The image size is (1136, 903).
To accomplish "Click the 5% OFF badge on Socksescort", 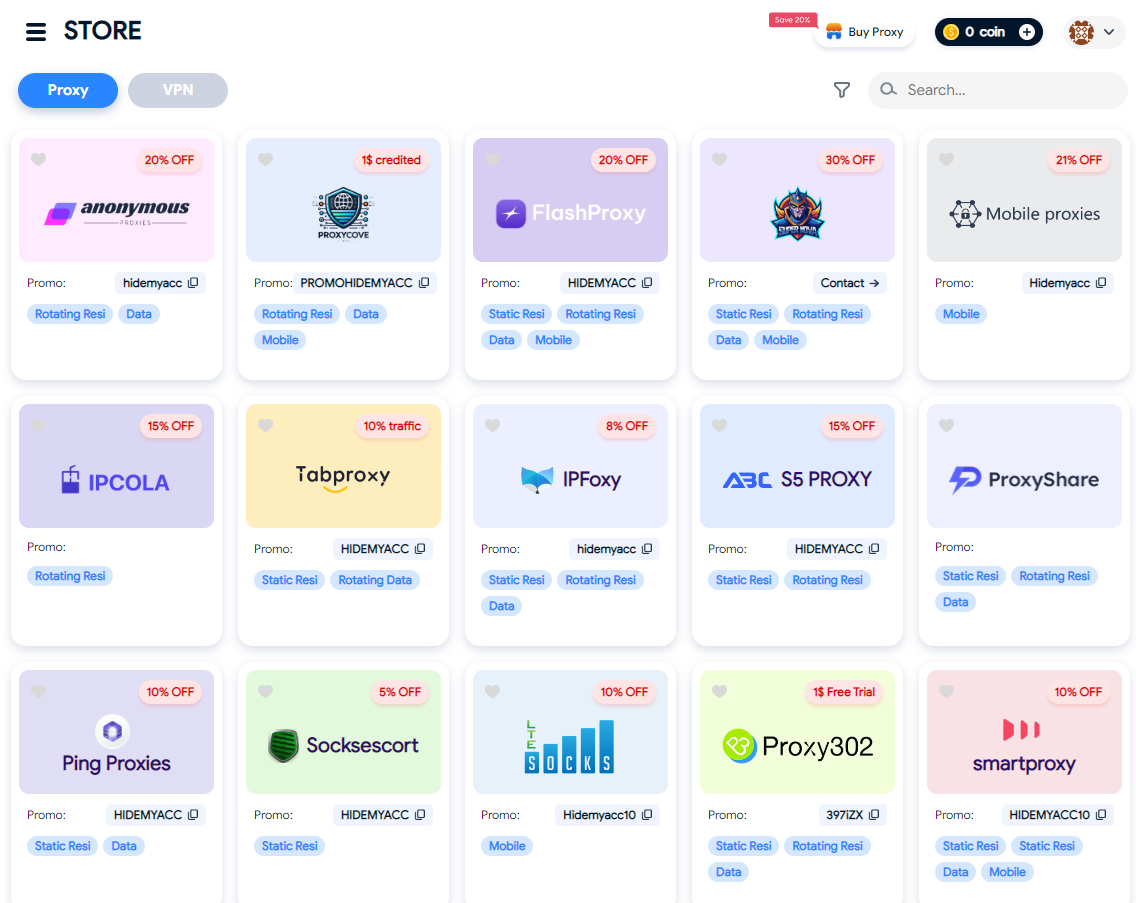I will [400, 692].
